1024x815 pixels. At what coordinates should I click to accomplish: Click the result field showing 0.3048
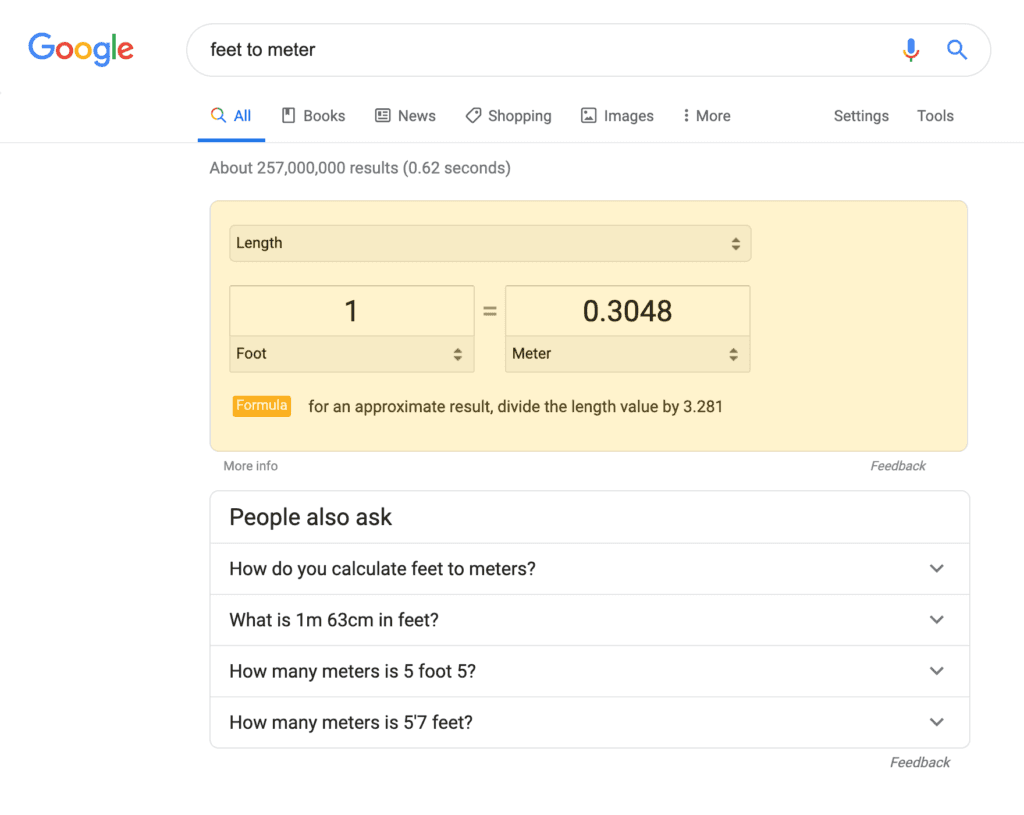(628, 311)
